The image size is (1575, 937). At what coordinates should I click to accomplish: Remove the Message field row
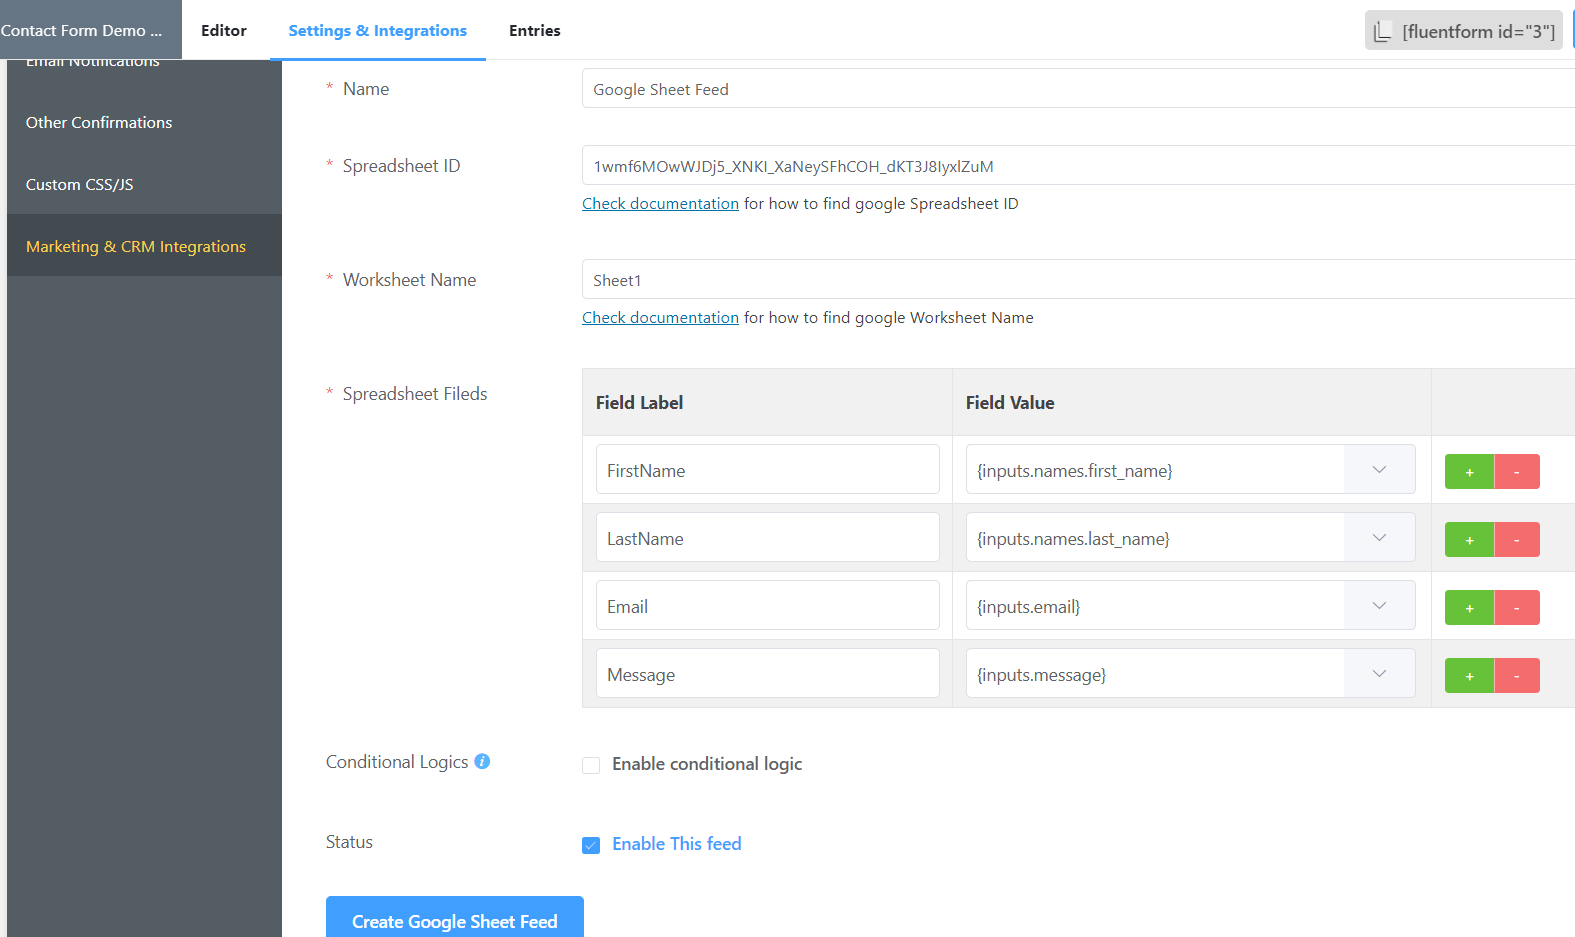pos(1517,675)
